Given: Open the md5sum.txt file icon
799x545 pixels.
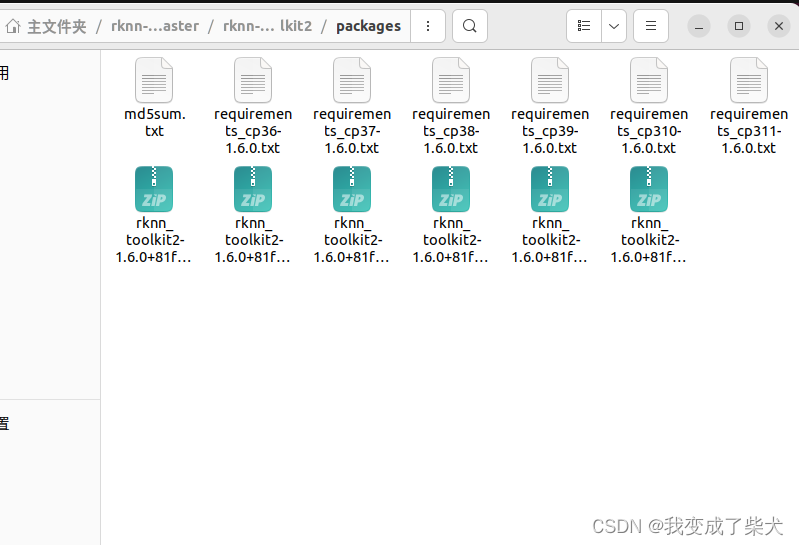Looking at the screenshot, I should click(x=154, y=80).
